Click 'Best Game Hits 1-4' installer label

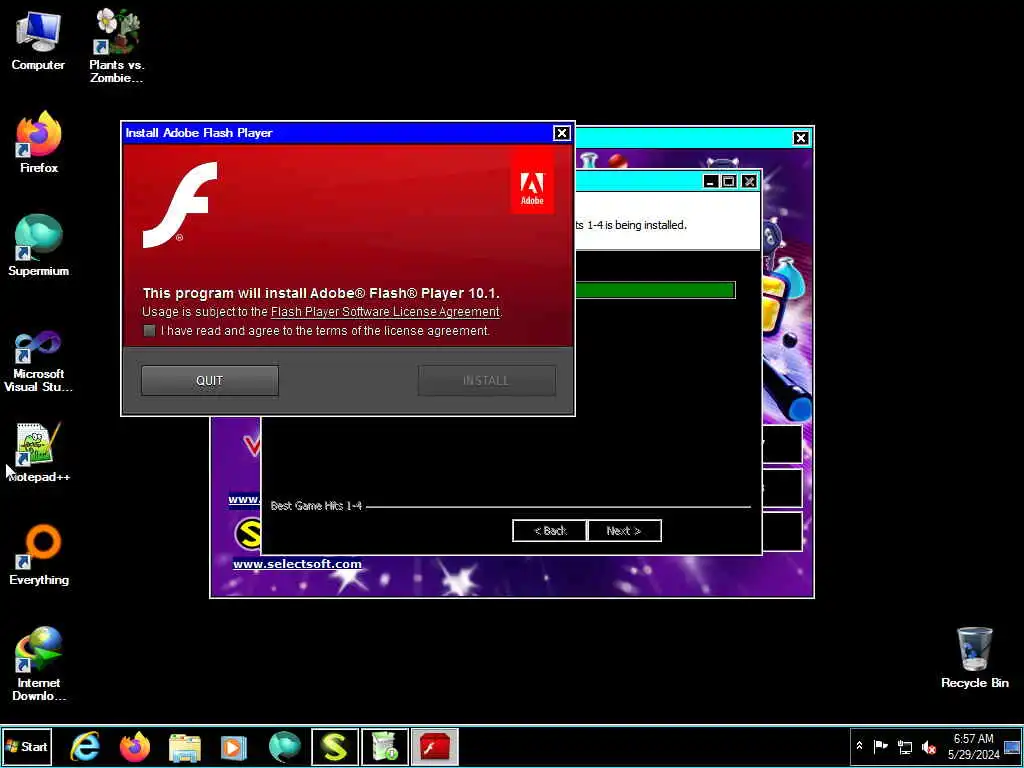tap(316, 505)
